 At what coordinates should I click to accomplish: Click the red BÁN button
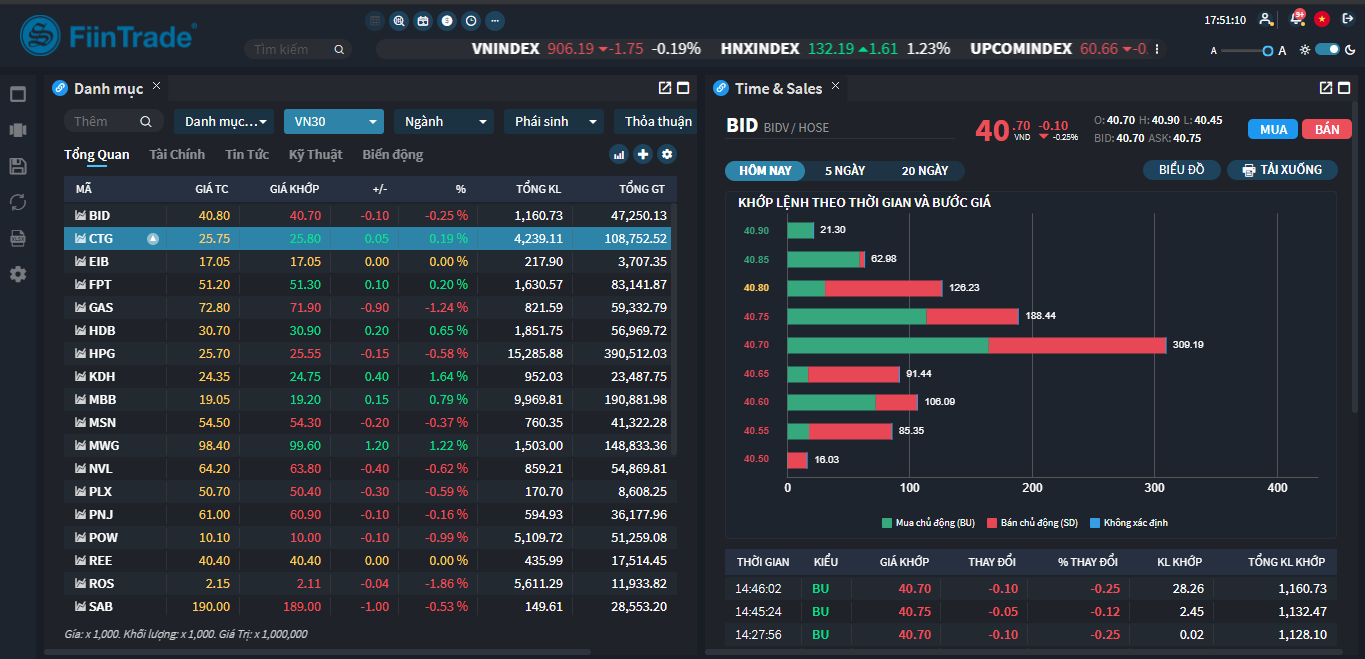[x=1326, y=128]
